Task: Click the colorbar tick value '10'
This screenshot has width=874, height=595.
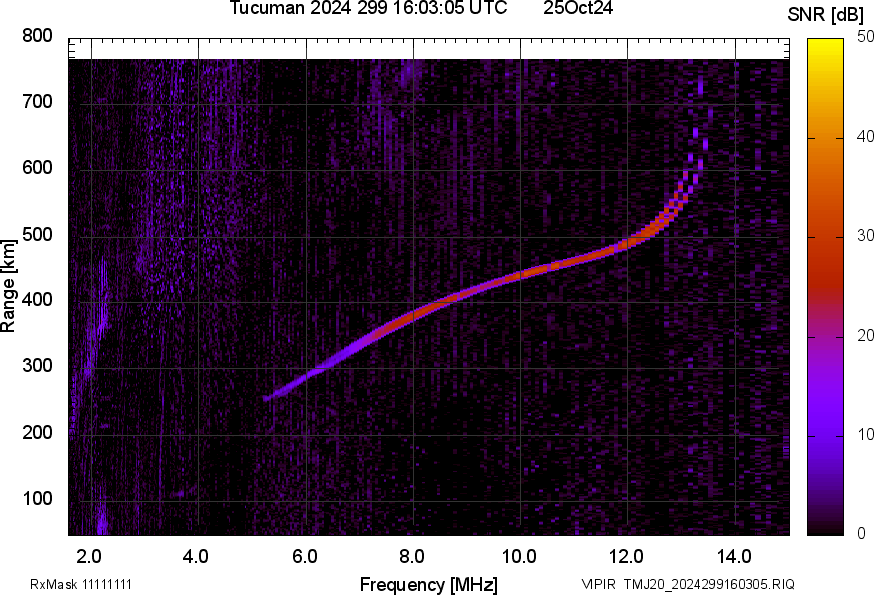Action: 866,434
